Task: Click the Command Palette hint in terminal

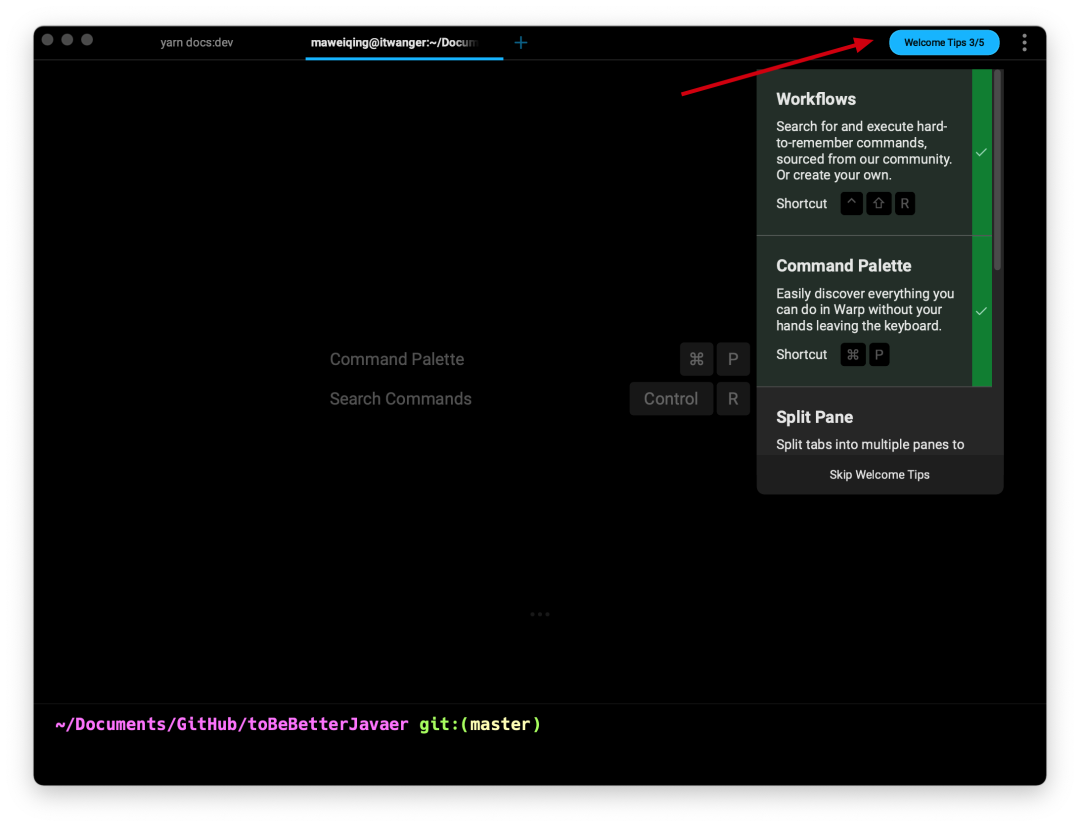Action: (x=397, y=359)
